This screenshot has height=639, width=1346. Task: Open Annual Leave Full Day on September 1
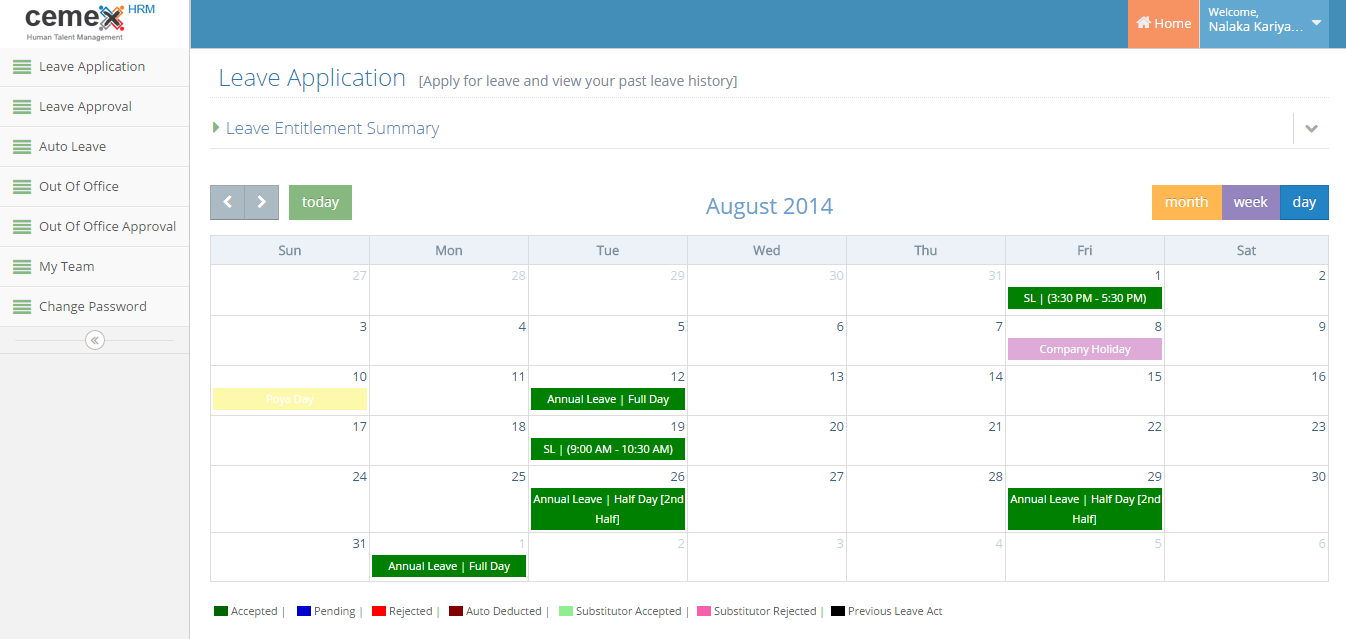449,566
